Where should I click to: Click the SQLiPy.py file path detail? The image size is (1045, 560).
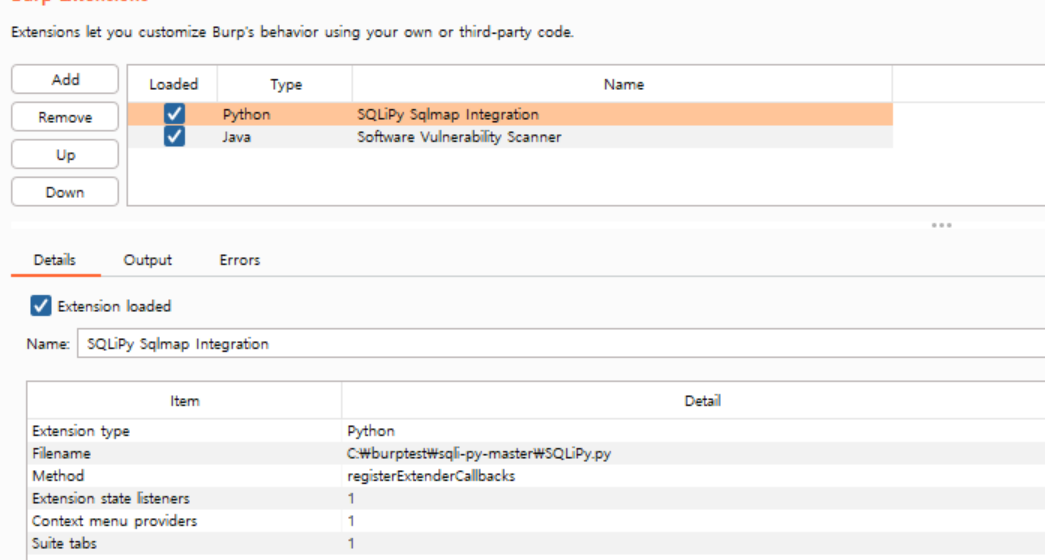tap(479, 453)
